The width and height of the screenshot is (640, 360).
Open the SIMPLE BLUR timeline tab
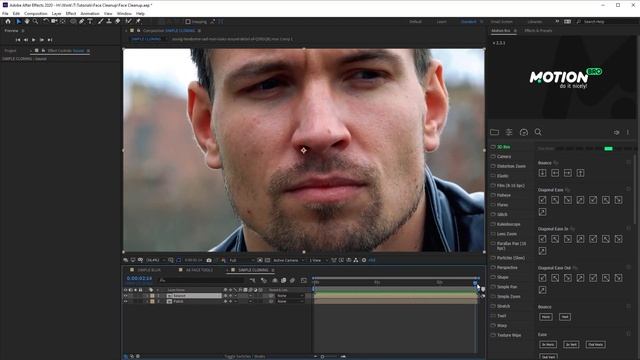[x=149, y=270]
